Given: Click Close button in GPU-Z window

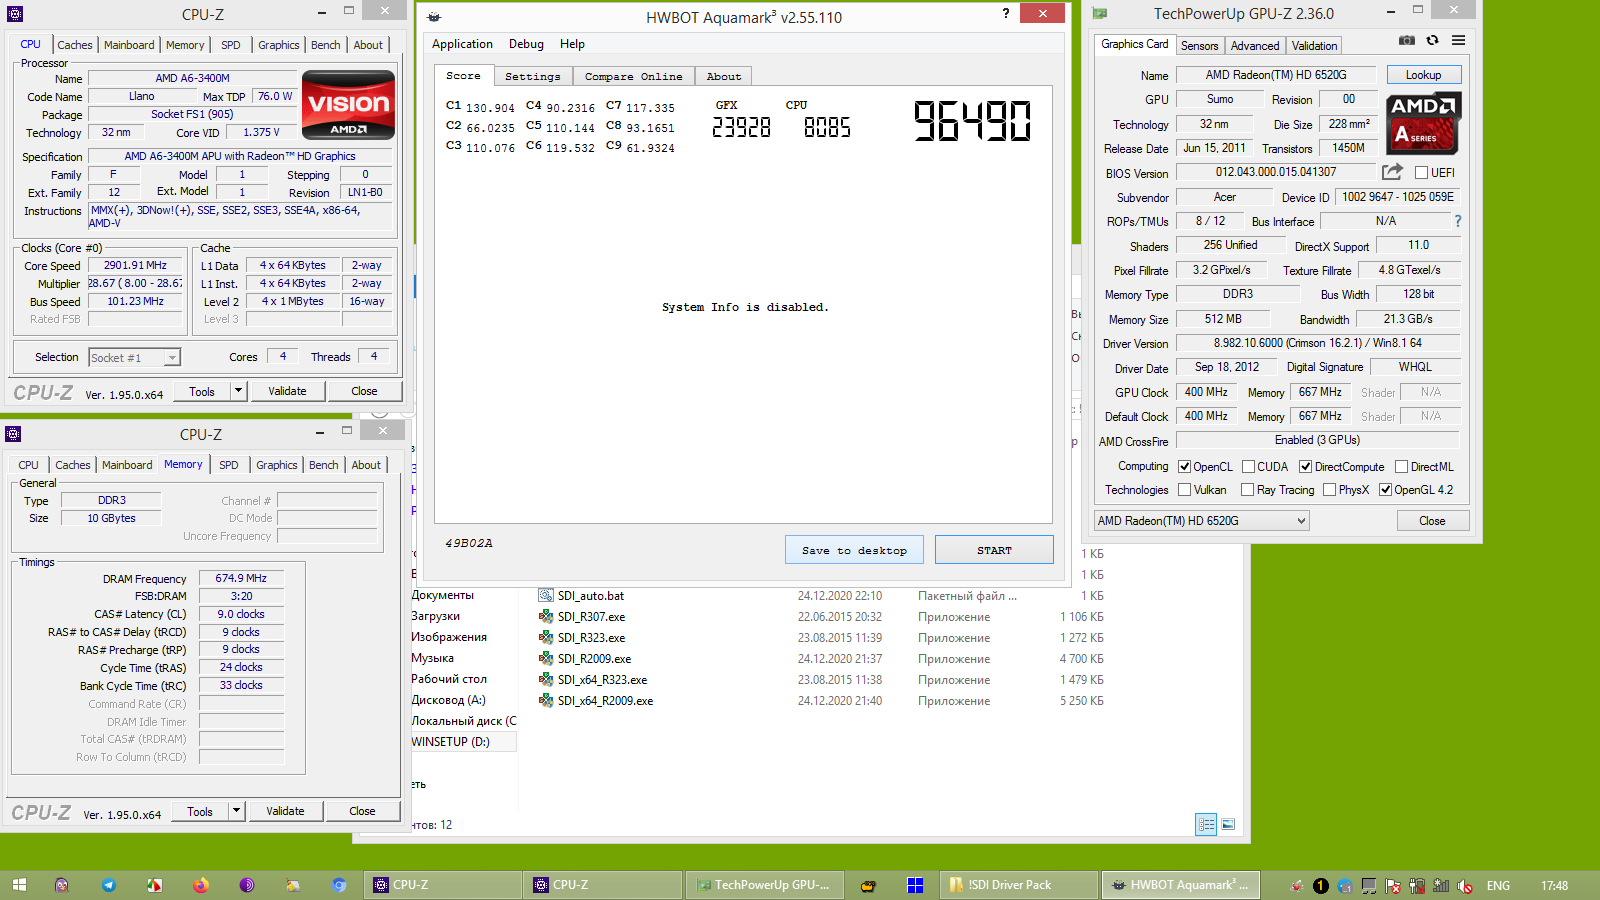Looking at the screenshot, I should [x=1432, y=521].
